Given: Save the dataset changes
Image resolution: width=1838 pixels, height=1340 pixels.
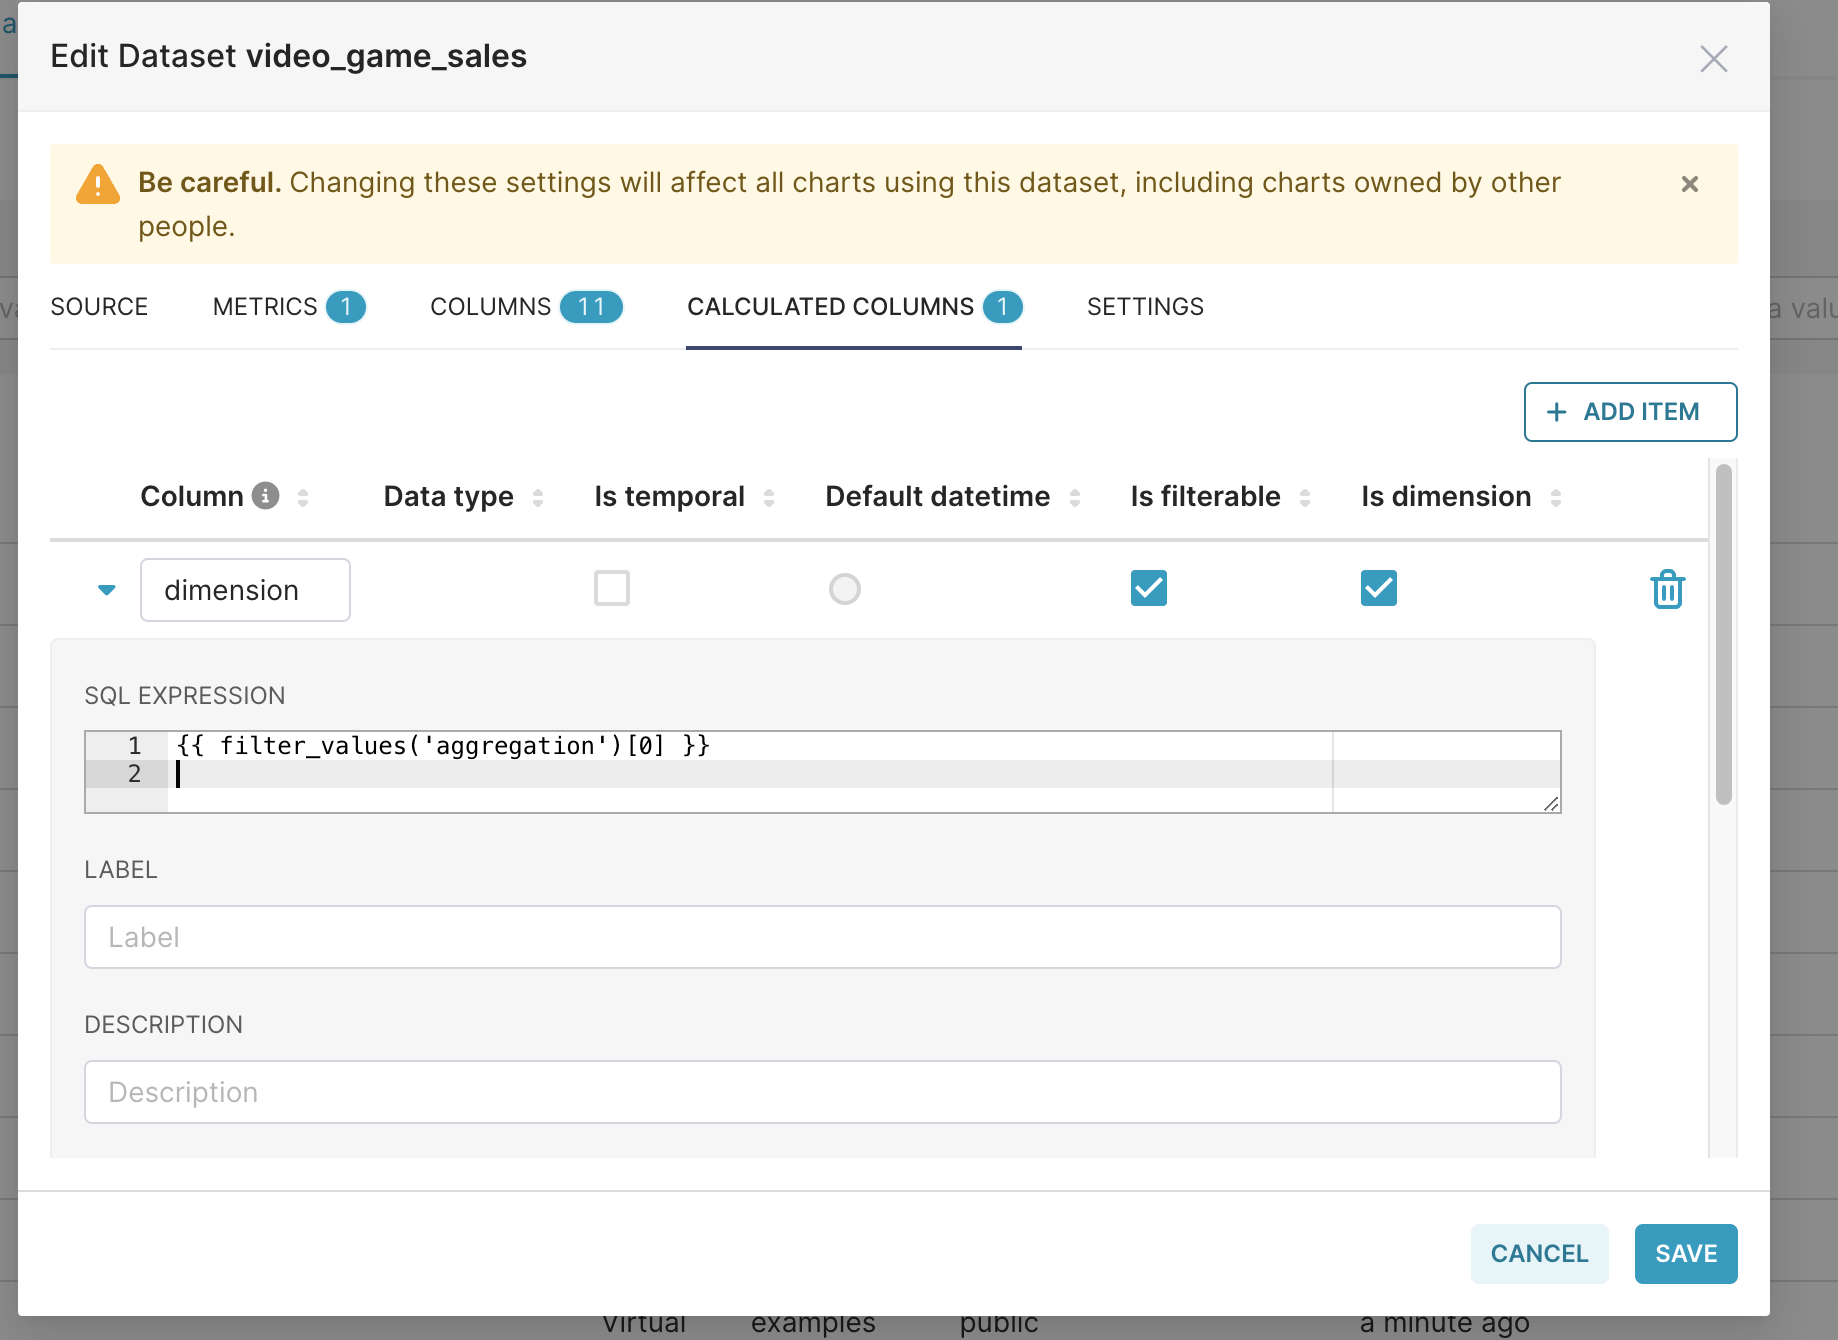Looking at the screenshot, I should [x=1686, y=1254].
